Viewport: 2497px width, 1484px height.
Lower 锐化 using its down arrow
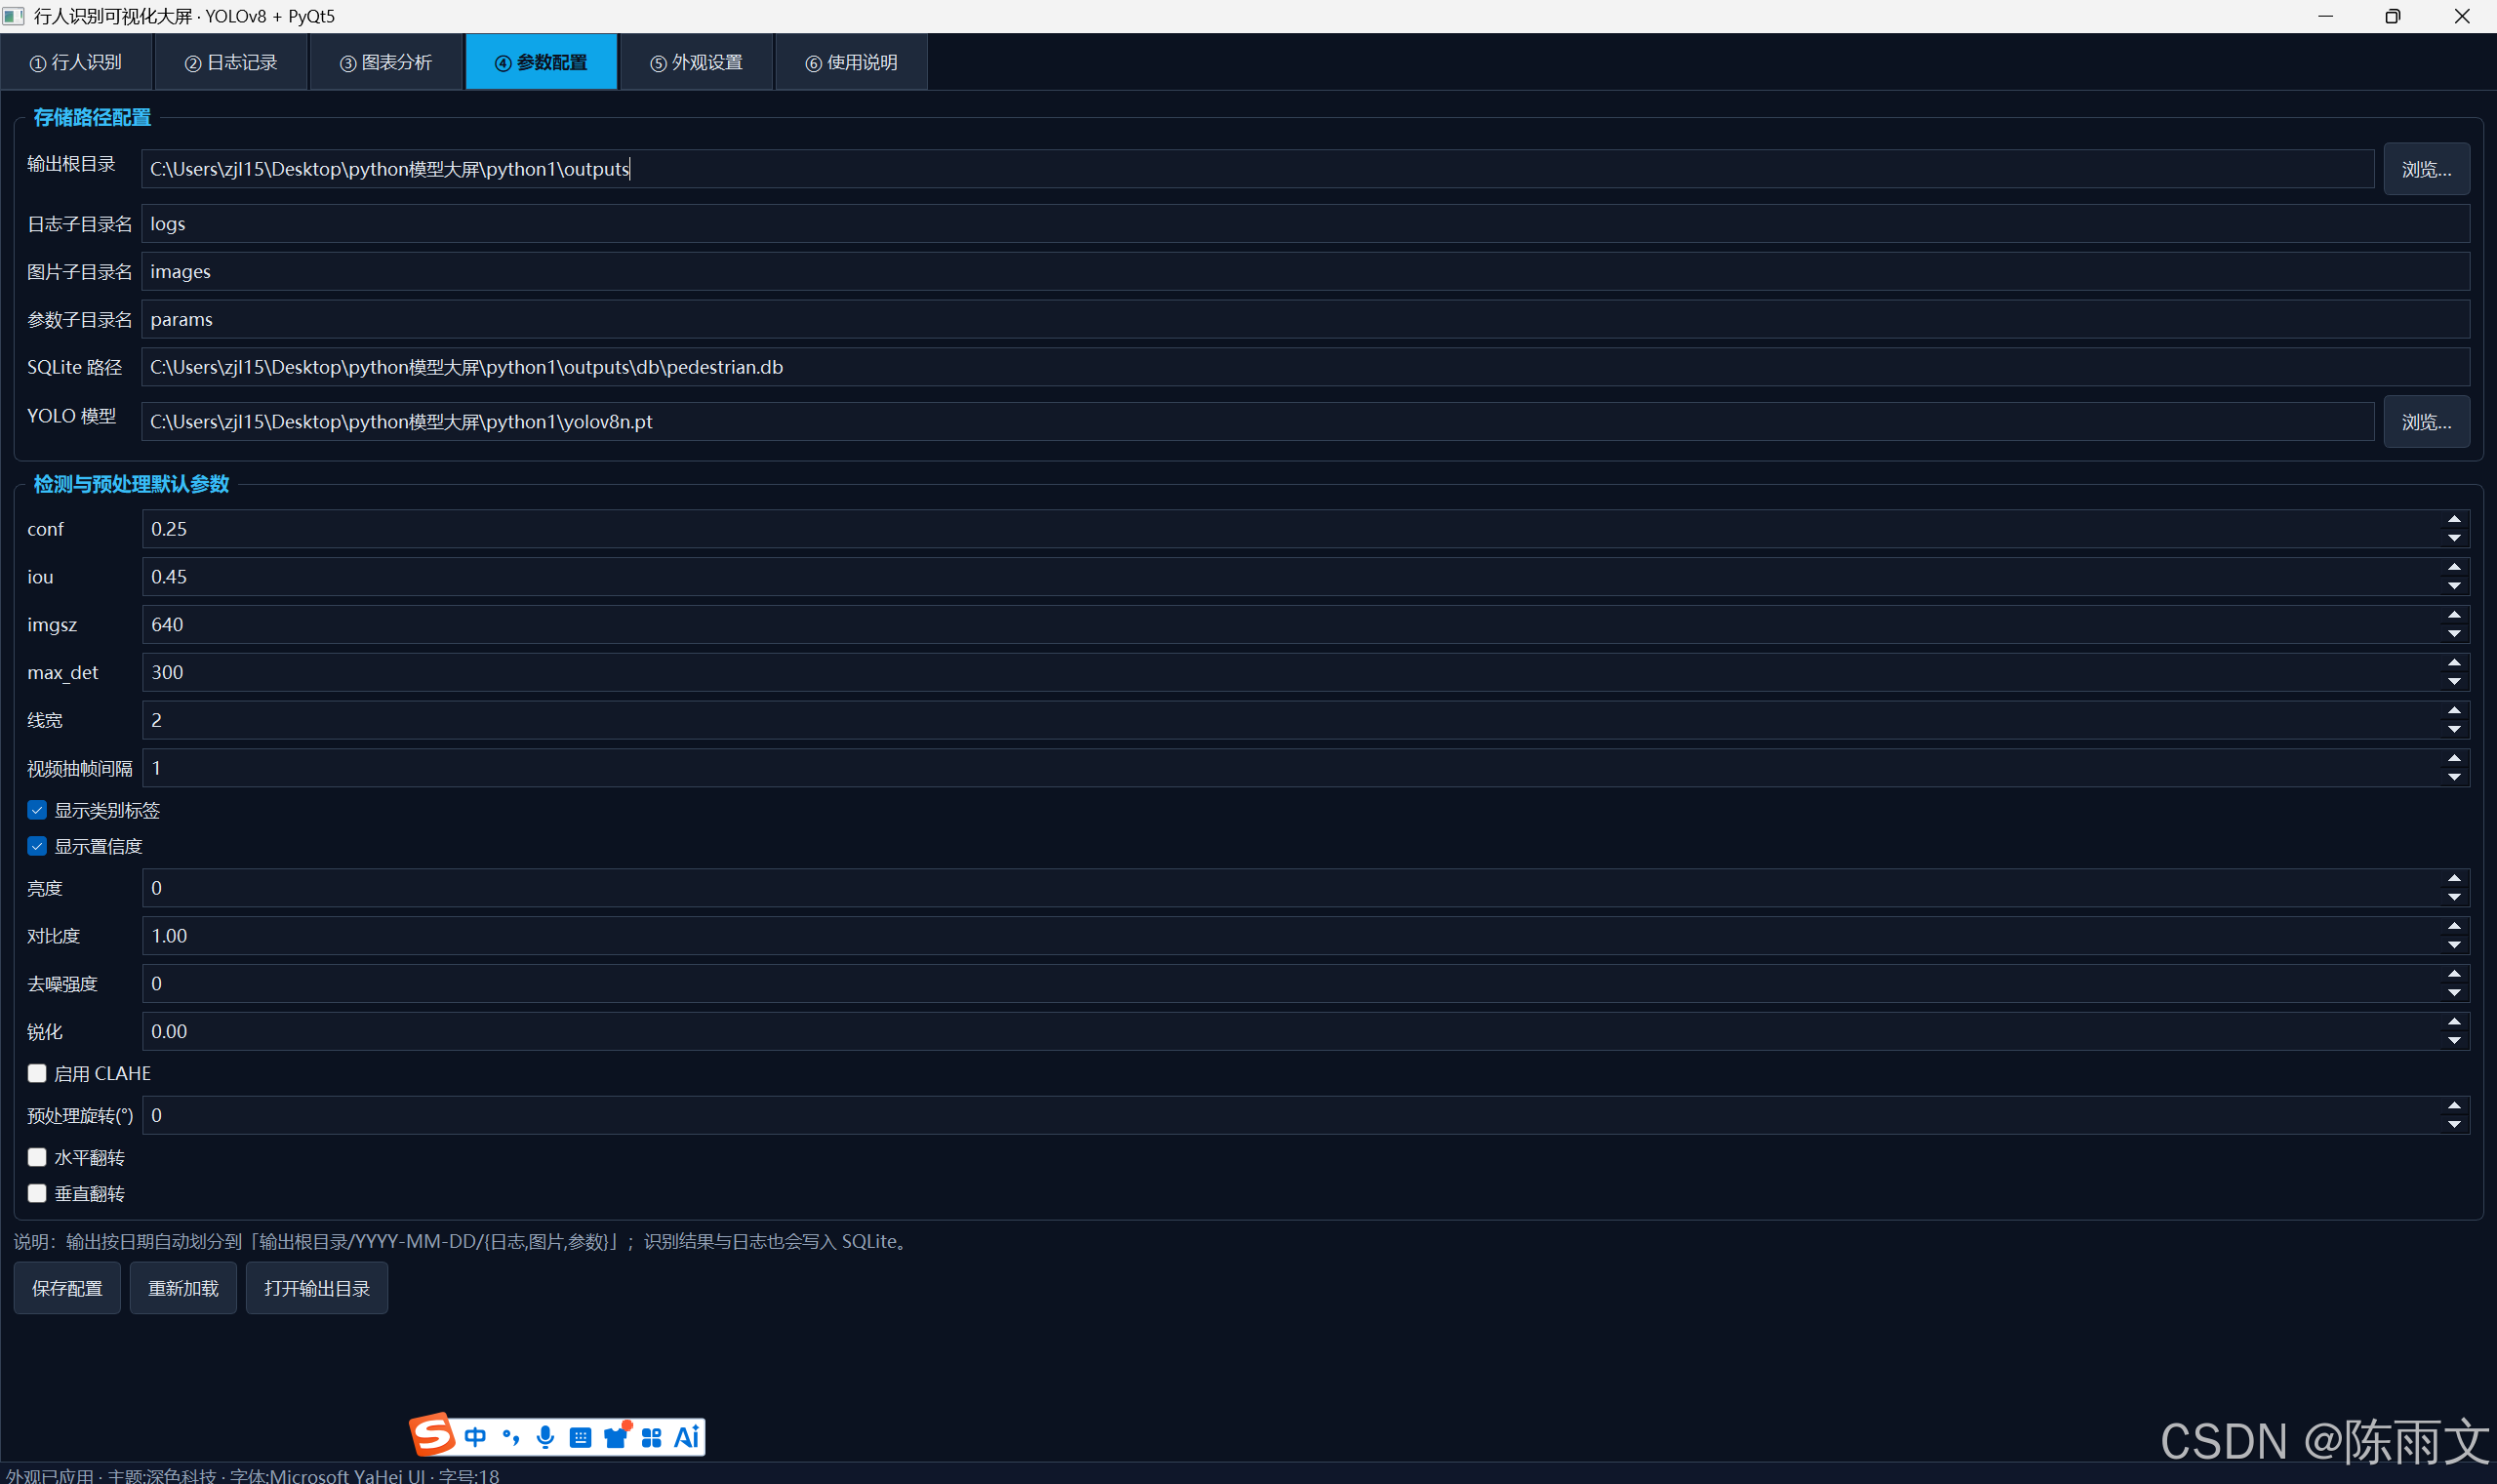pos(2454,1041)
